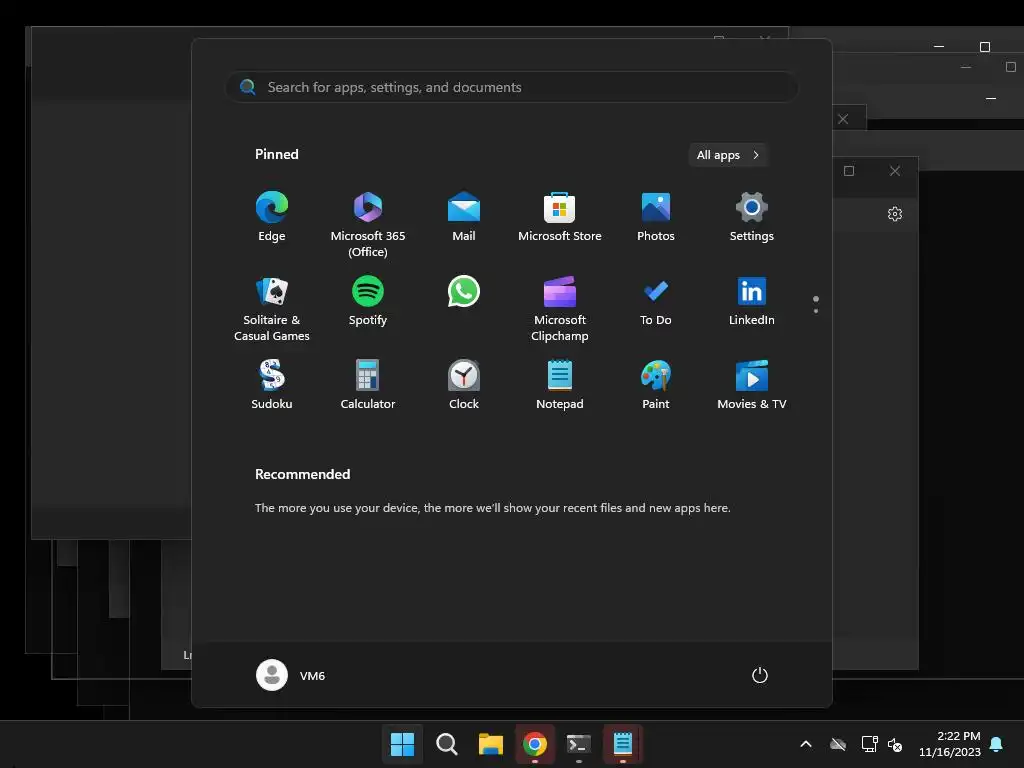Open the network status tray icon
The height and width of the screenshot is (768, 1024).
869,744
